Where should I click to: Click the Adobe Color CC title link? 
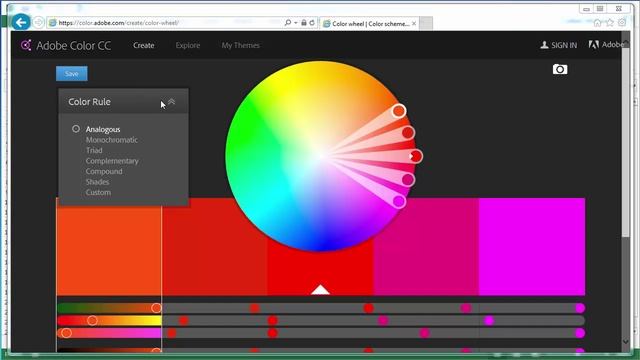coord(73,45)
